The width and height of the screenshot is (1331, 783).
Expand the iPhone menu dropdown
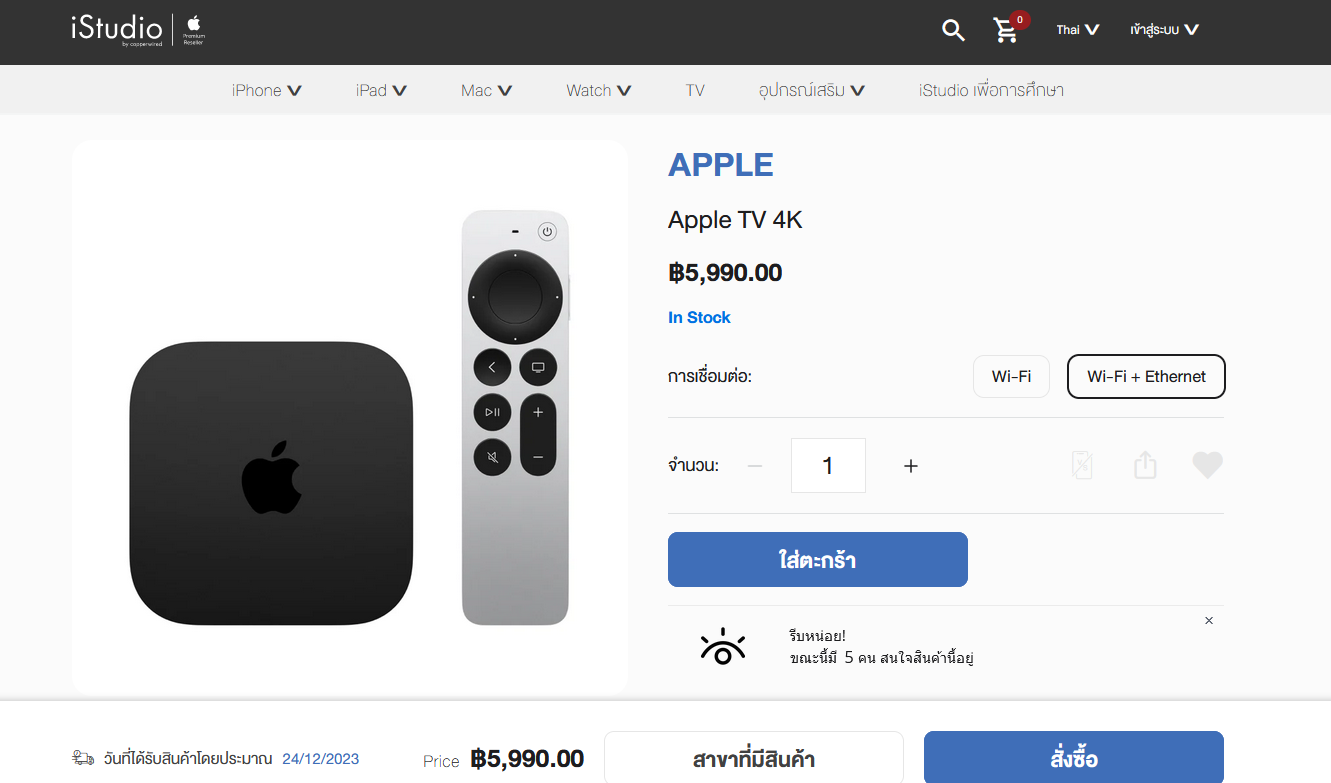267,90
